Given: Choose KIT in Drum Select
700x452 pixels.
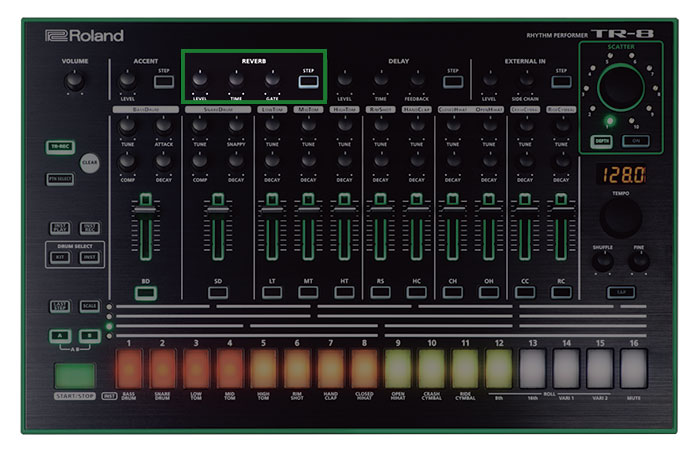Looking at the screenshot, I should [x=60, y=257].
